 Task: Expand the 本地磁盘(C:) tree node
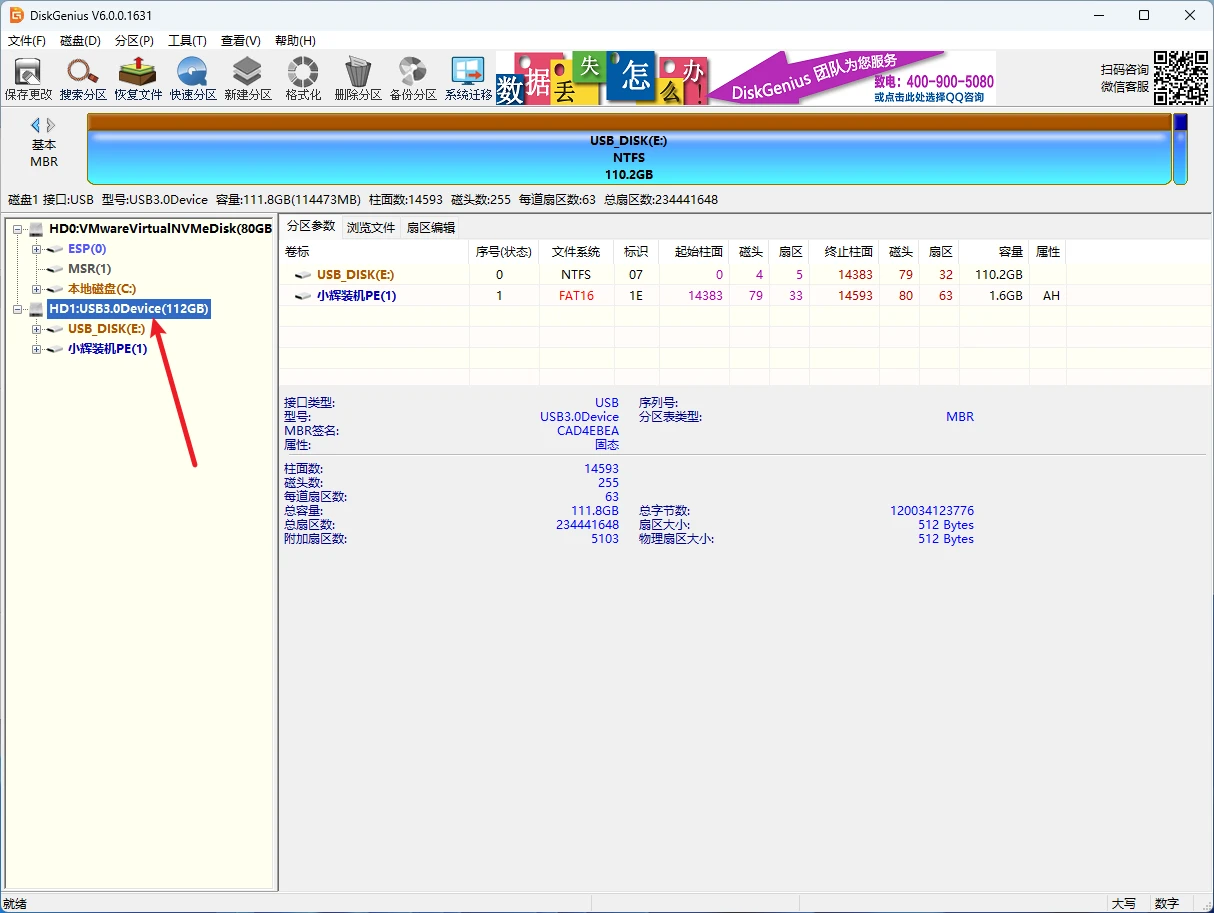point(37,289)
